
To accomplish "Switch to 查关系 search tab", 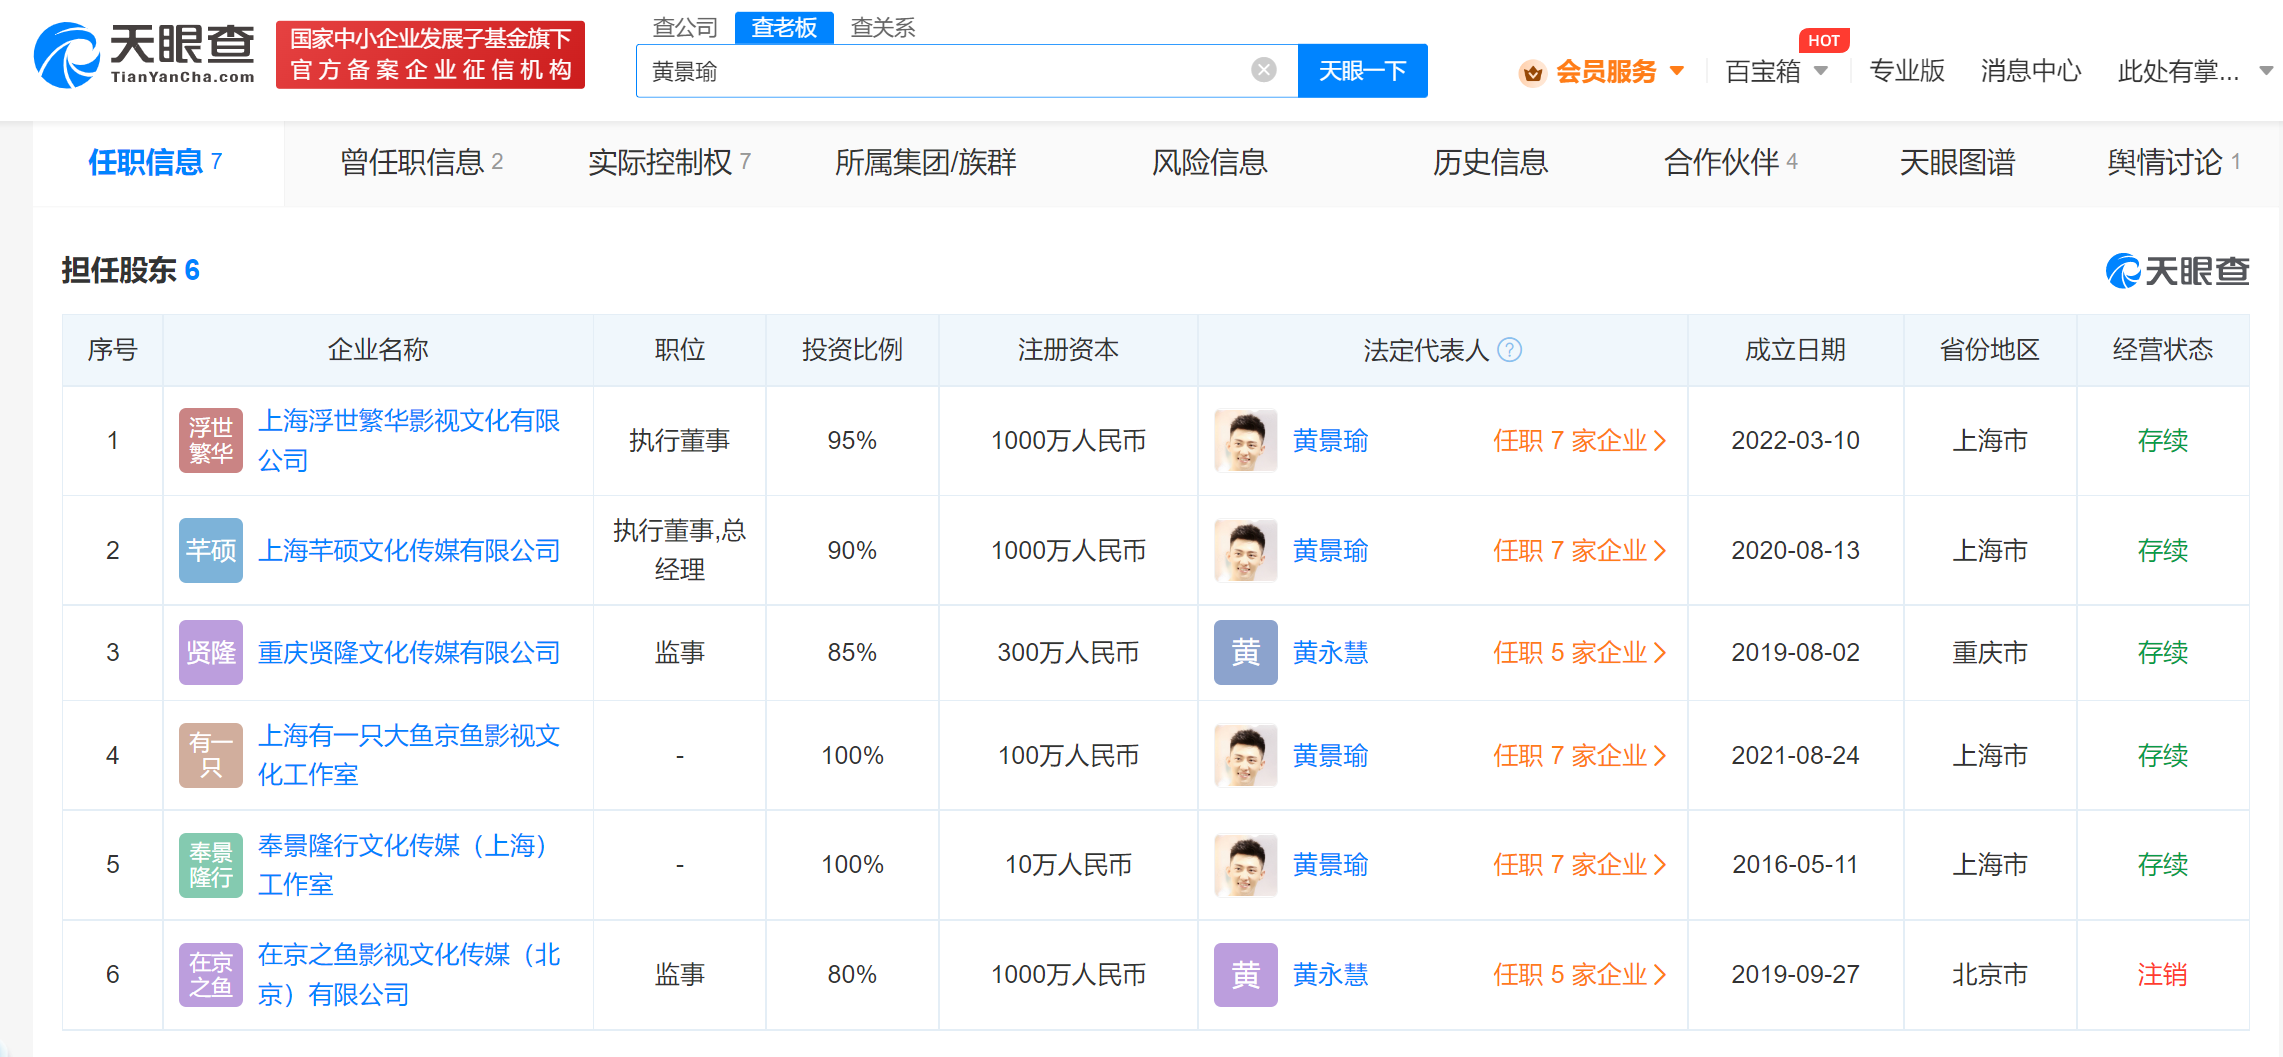I will tap(883, 28).
